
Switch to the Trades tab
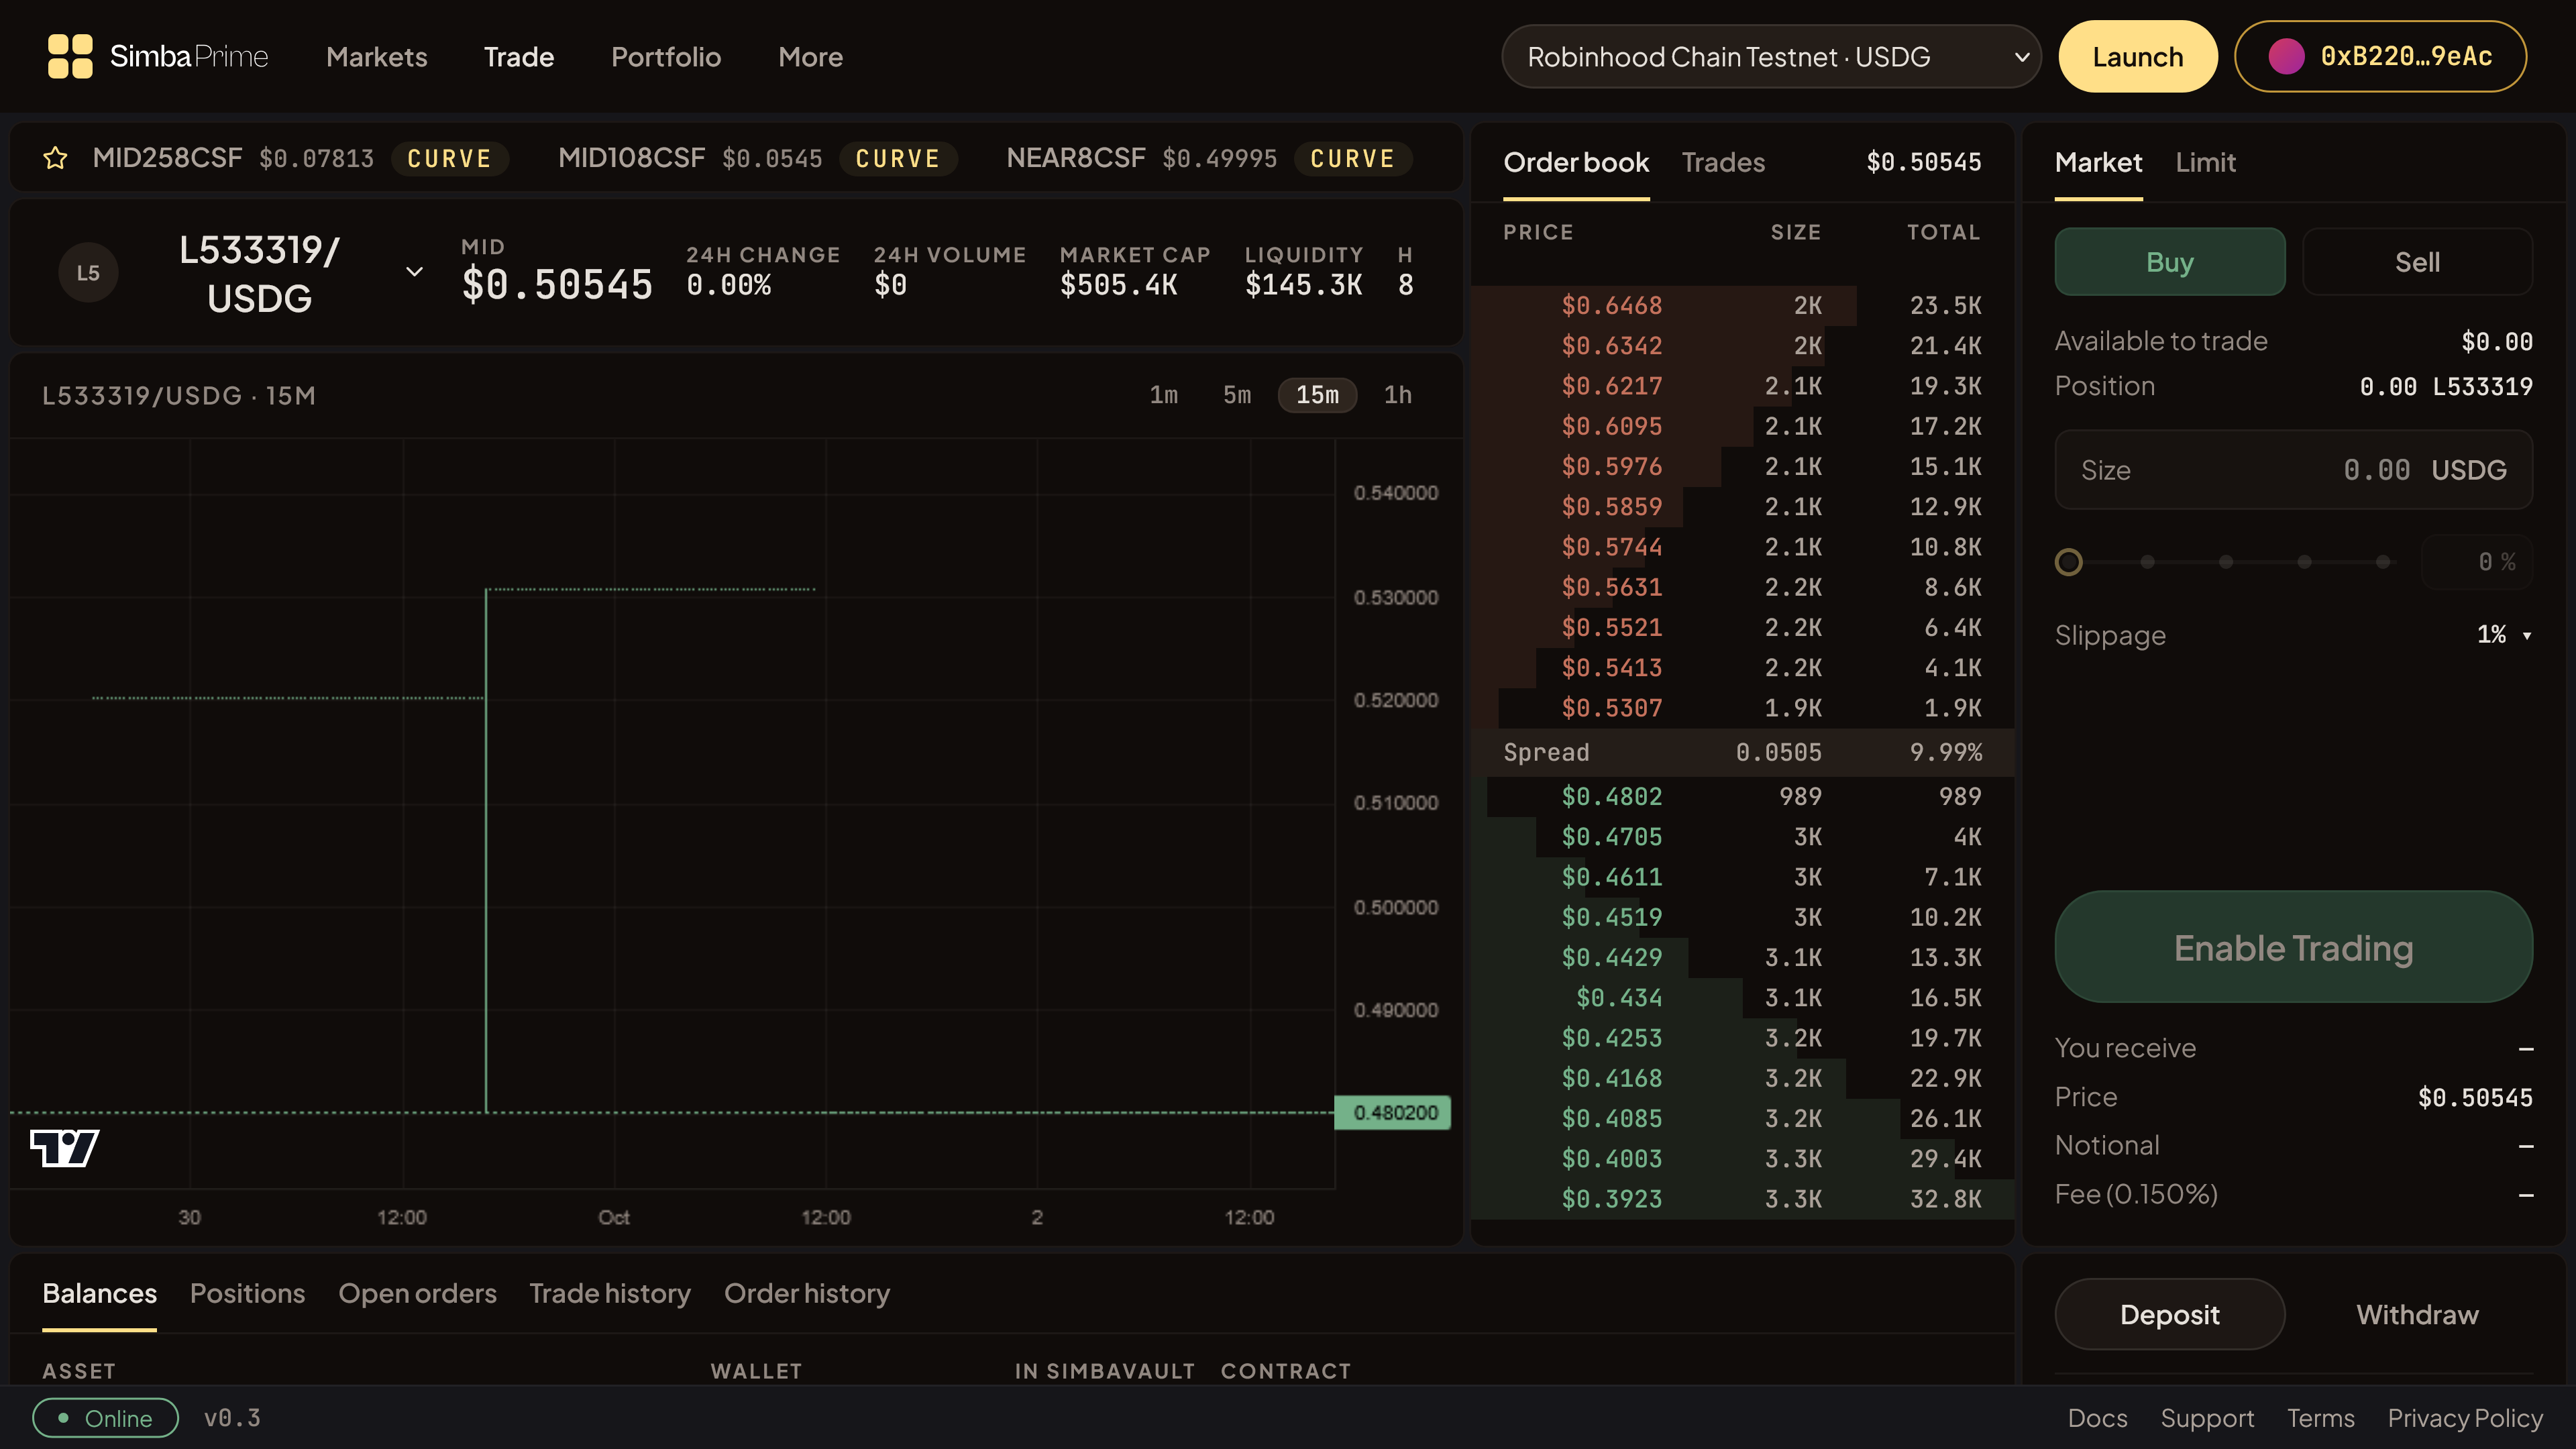(x=1723, y=162)
